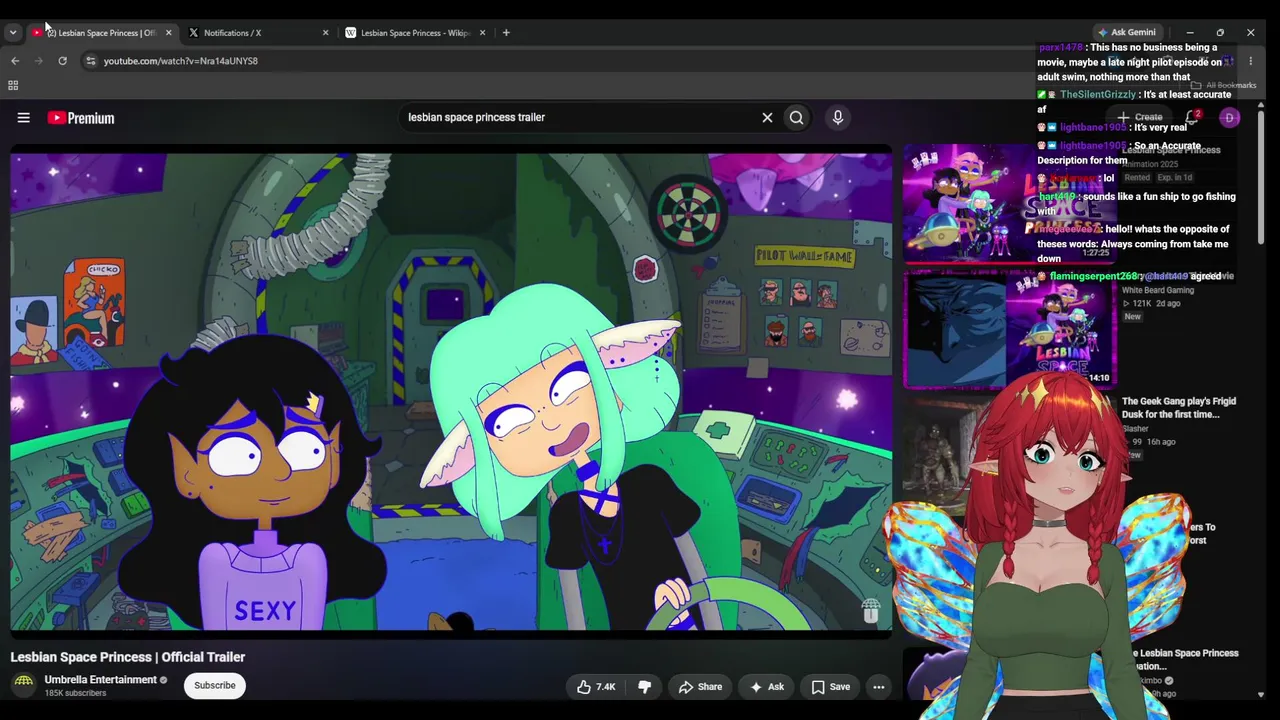This screenshot has width=1280, height=720.
Task: View site information for youtube.com
Action: point(90,61)
